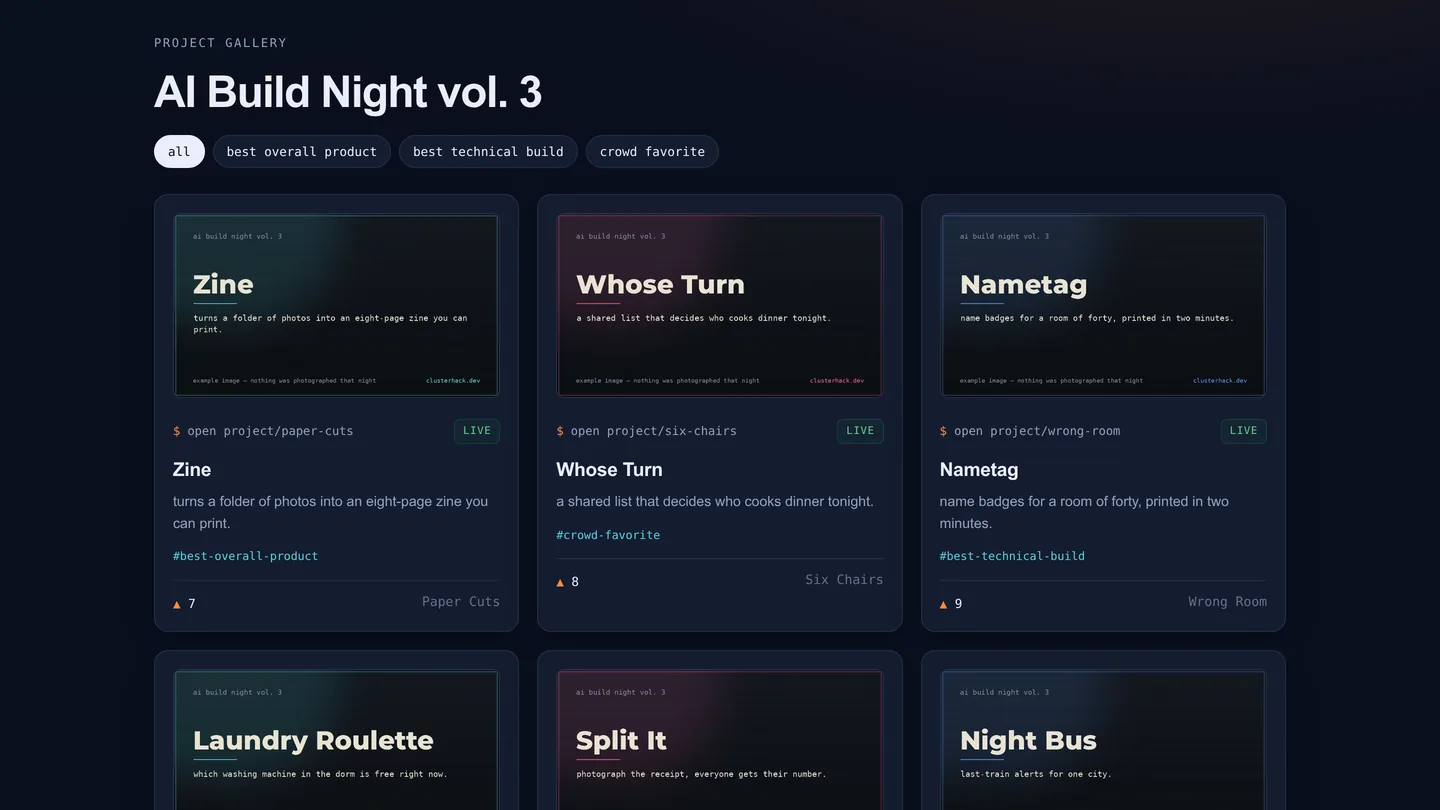
Task: Click the LIVE badge on Whose Turn card
Action: point(860,431)
